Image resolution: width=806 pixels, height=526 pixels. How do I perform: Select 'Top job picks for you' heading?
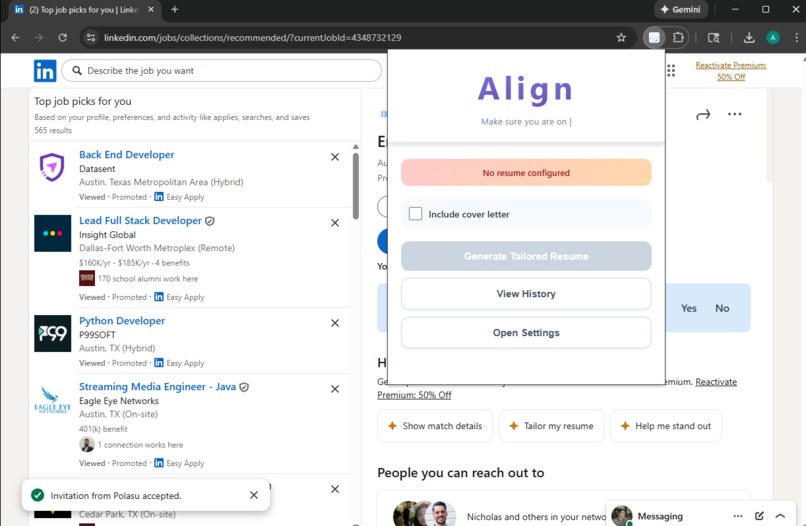[83, 101]
